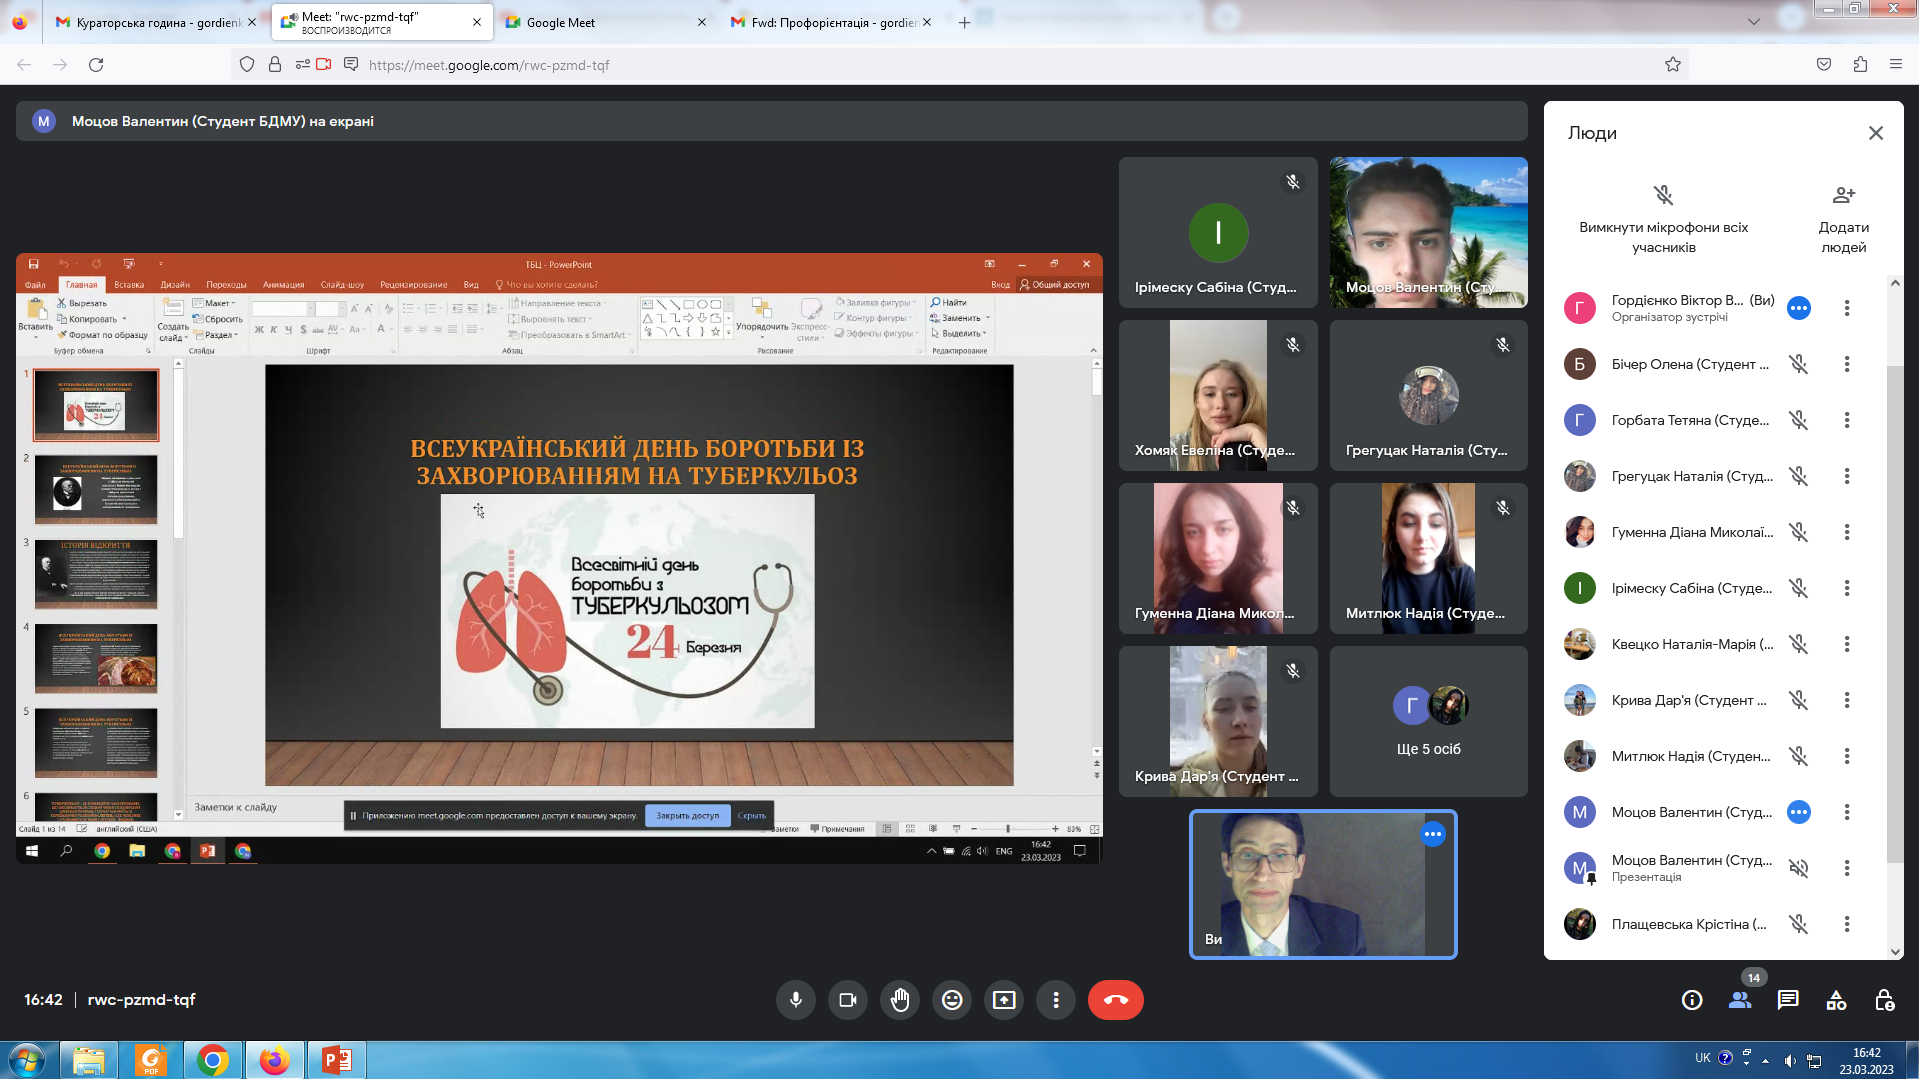
Task: Click Закрыть доступ in shared screen
Action: click(687, 815)
